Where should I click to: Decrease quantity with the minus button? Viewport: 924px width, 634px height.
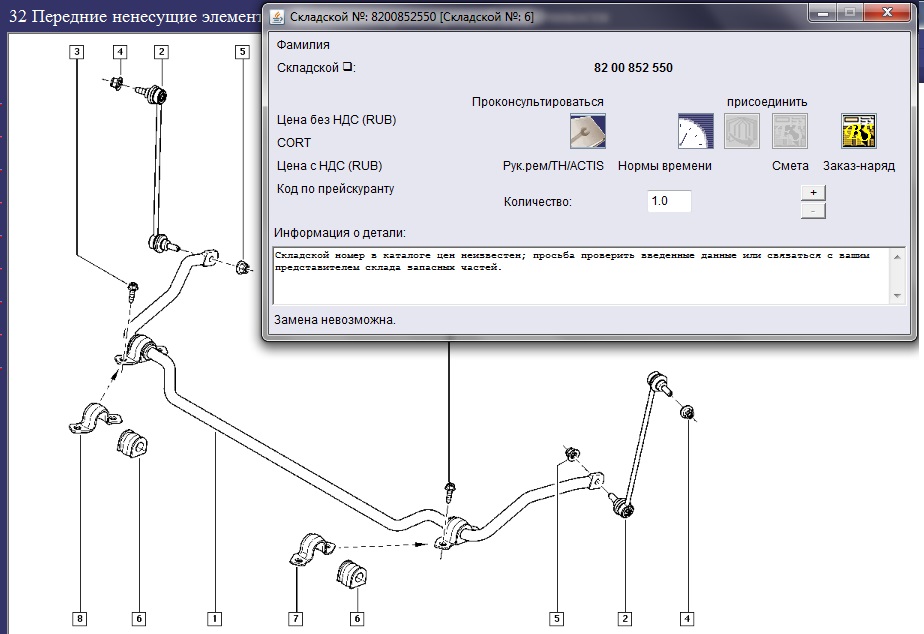[813, 210]
